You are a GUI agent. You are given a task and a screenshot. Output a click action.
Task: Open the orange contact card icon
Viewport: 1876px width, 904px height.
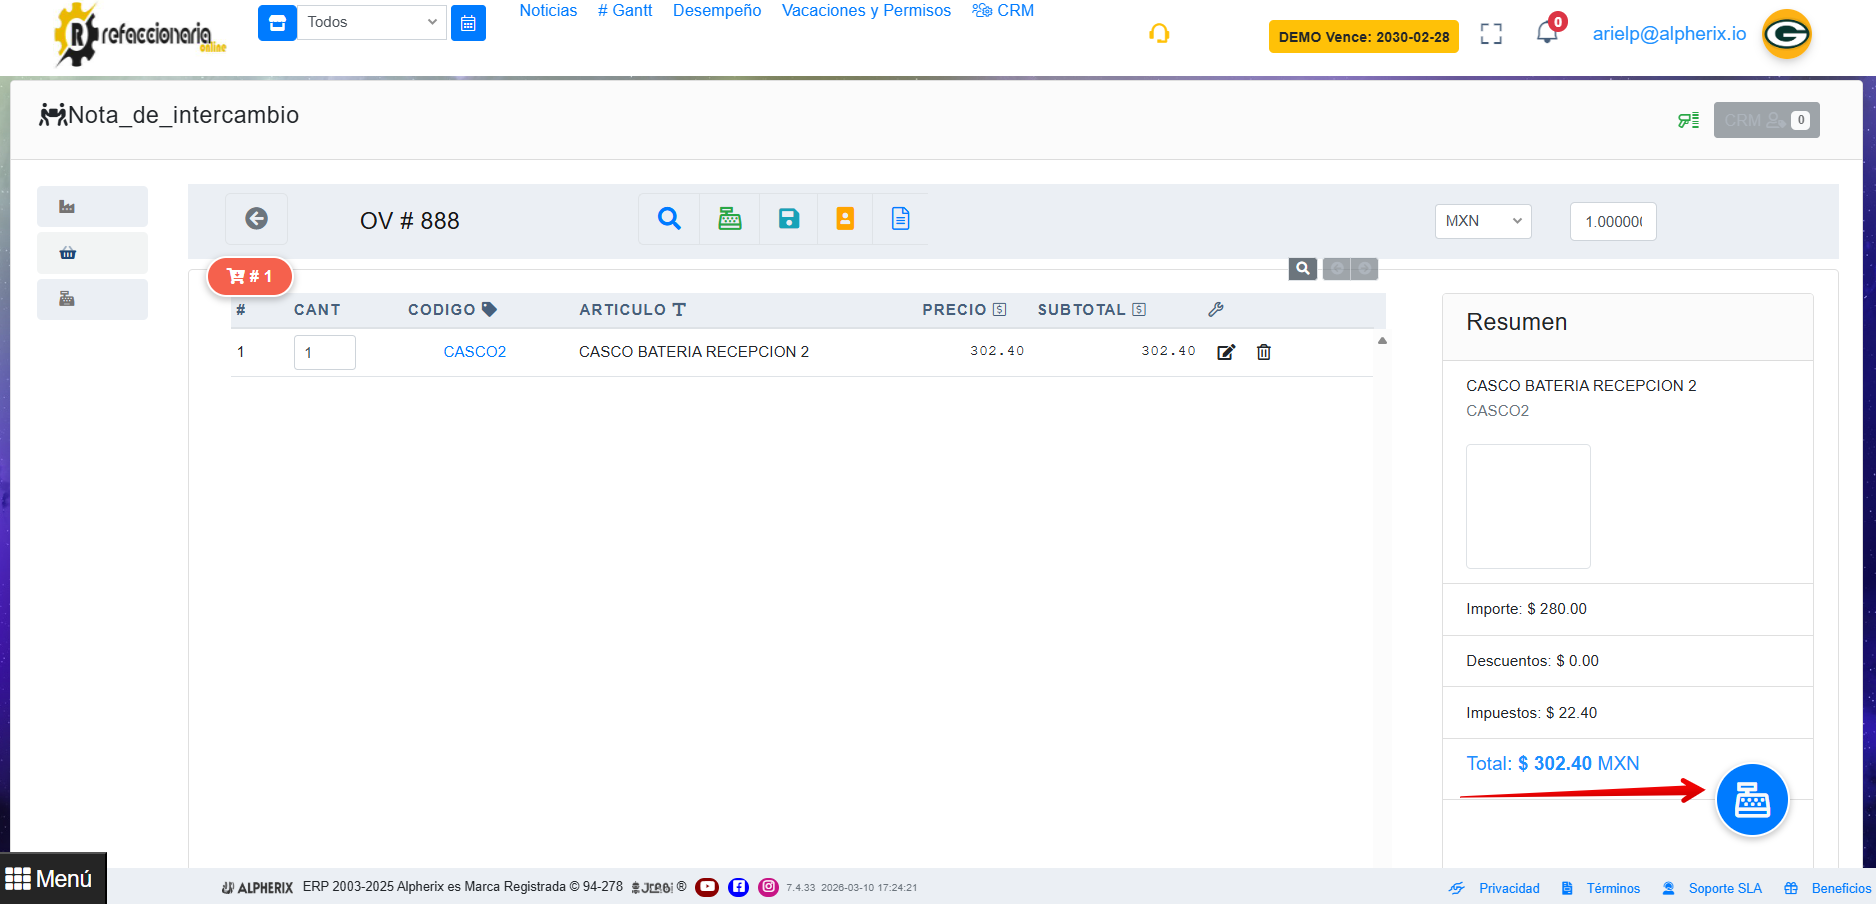(x=845, y=219)
